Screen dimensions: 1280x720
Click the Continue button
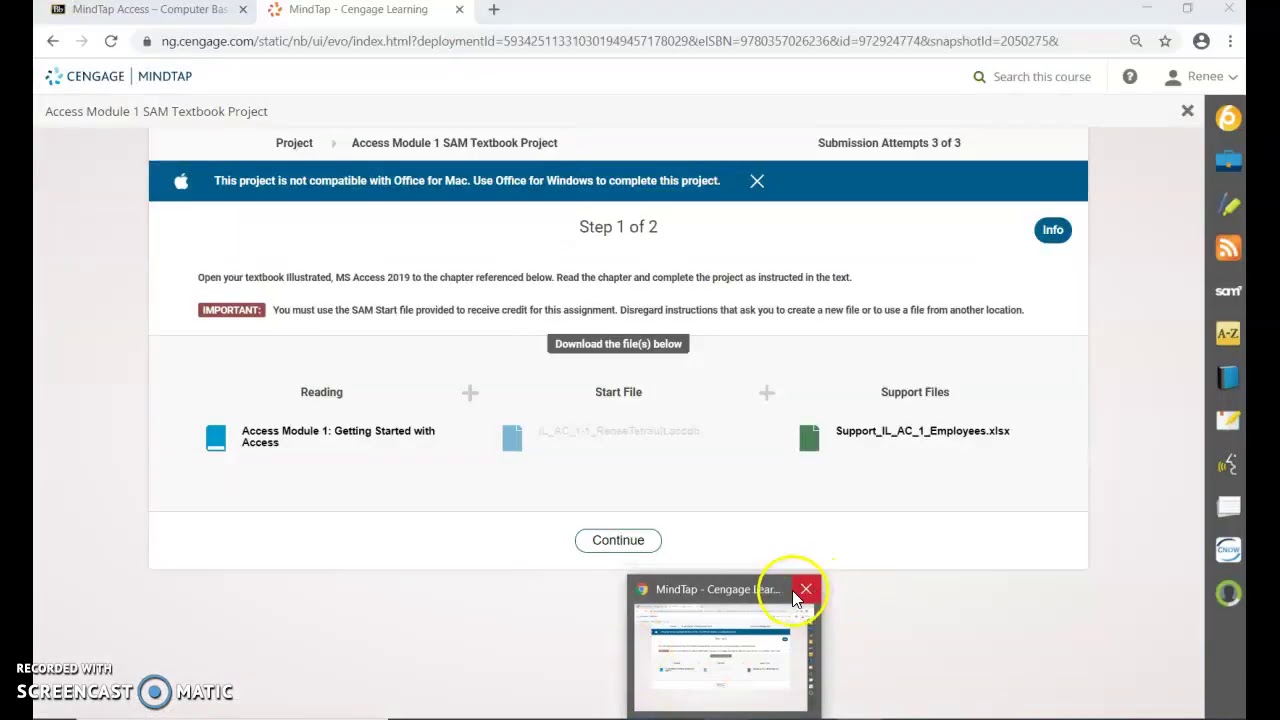pyautogui.click(x=618, y=540)
